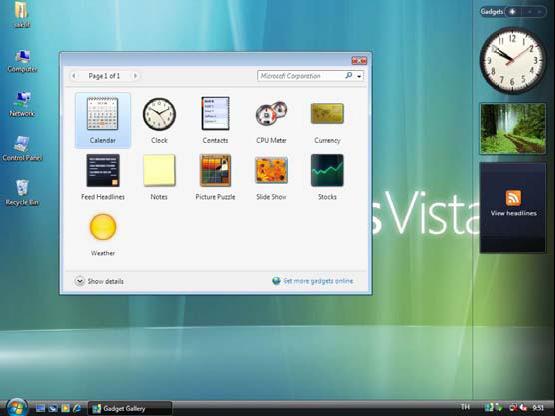Click the orange RSS icon in Sidebar
The width and height of the screenshot is (555, 416).
point(513,198)
